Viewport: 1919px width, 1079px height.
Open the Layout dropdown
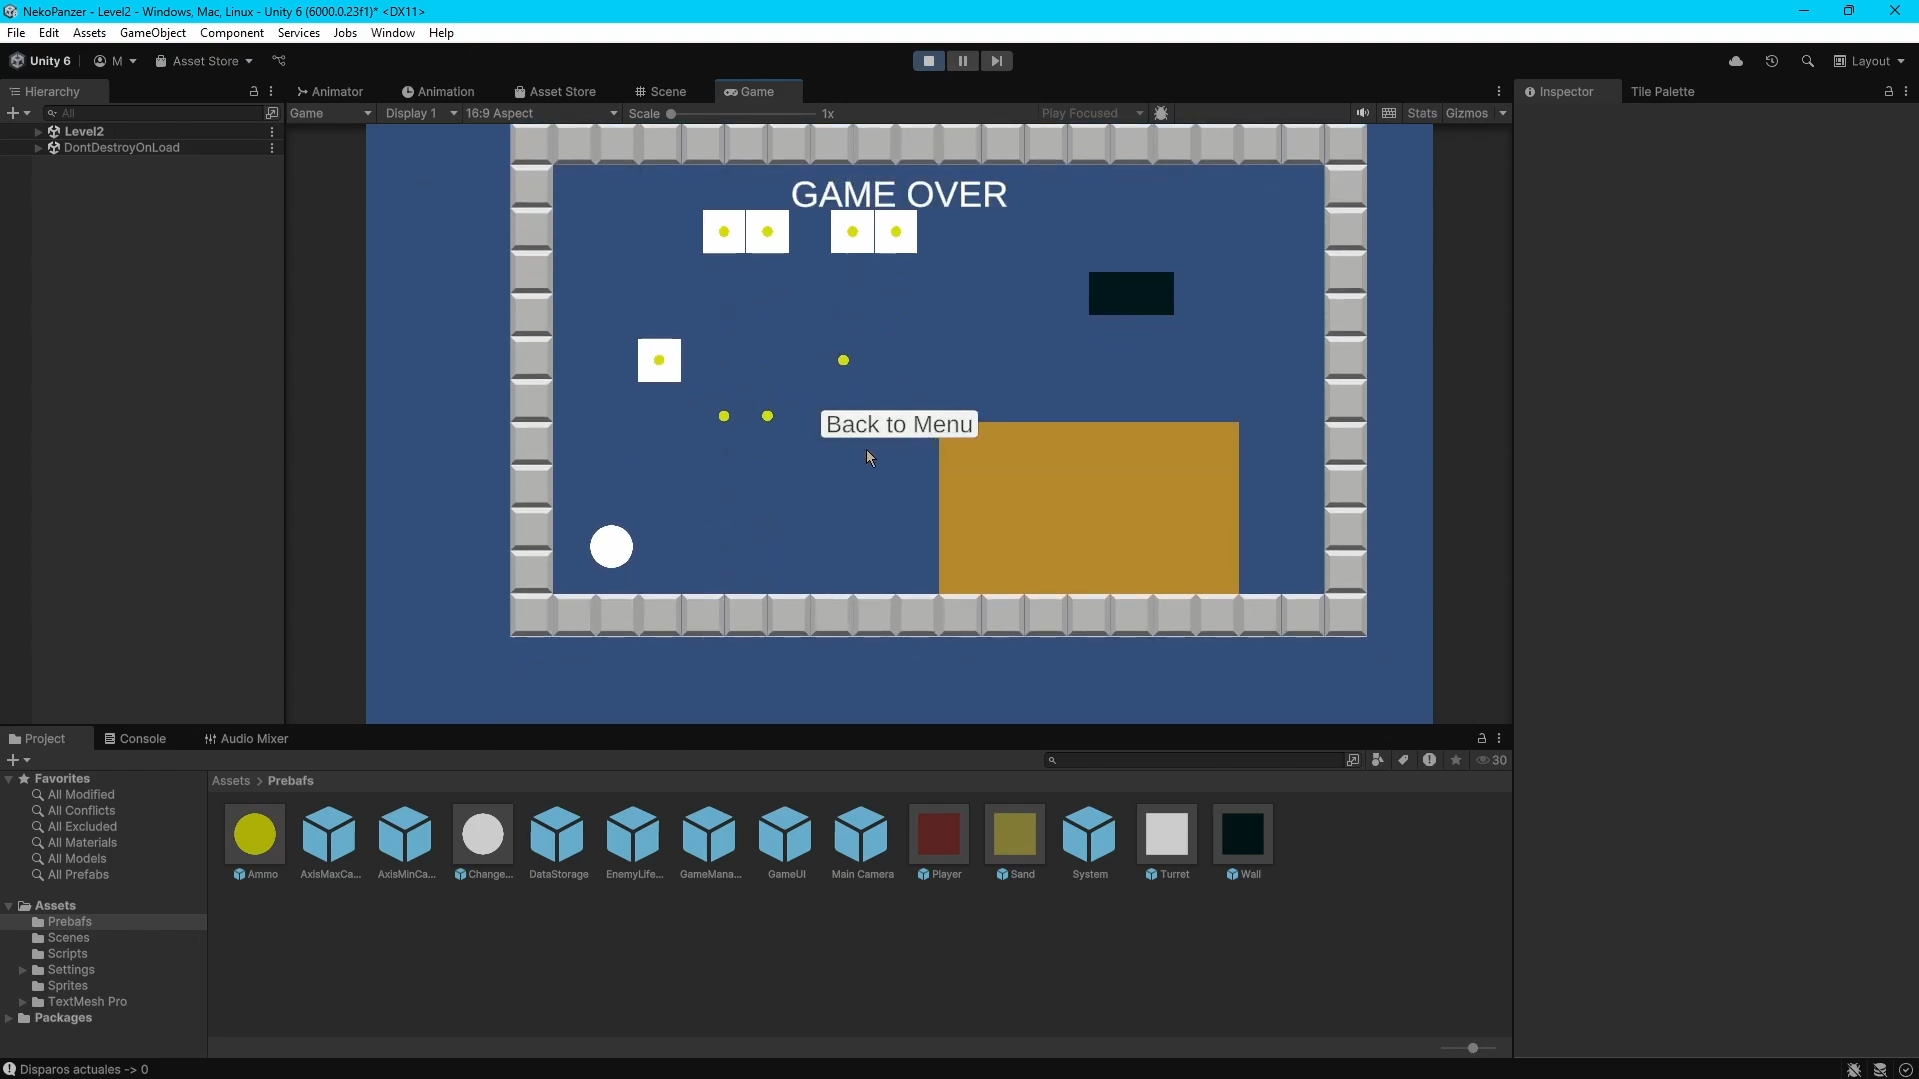pos(1869,61)
